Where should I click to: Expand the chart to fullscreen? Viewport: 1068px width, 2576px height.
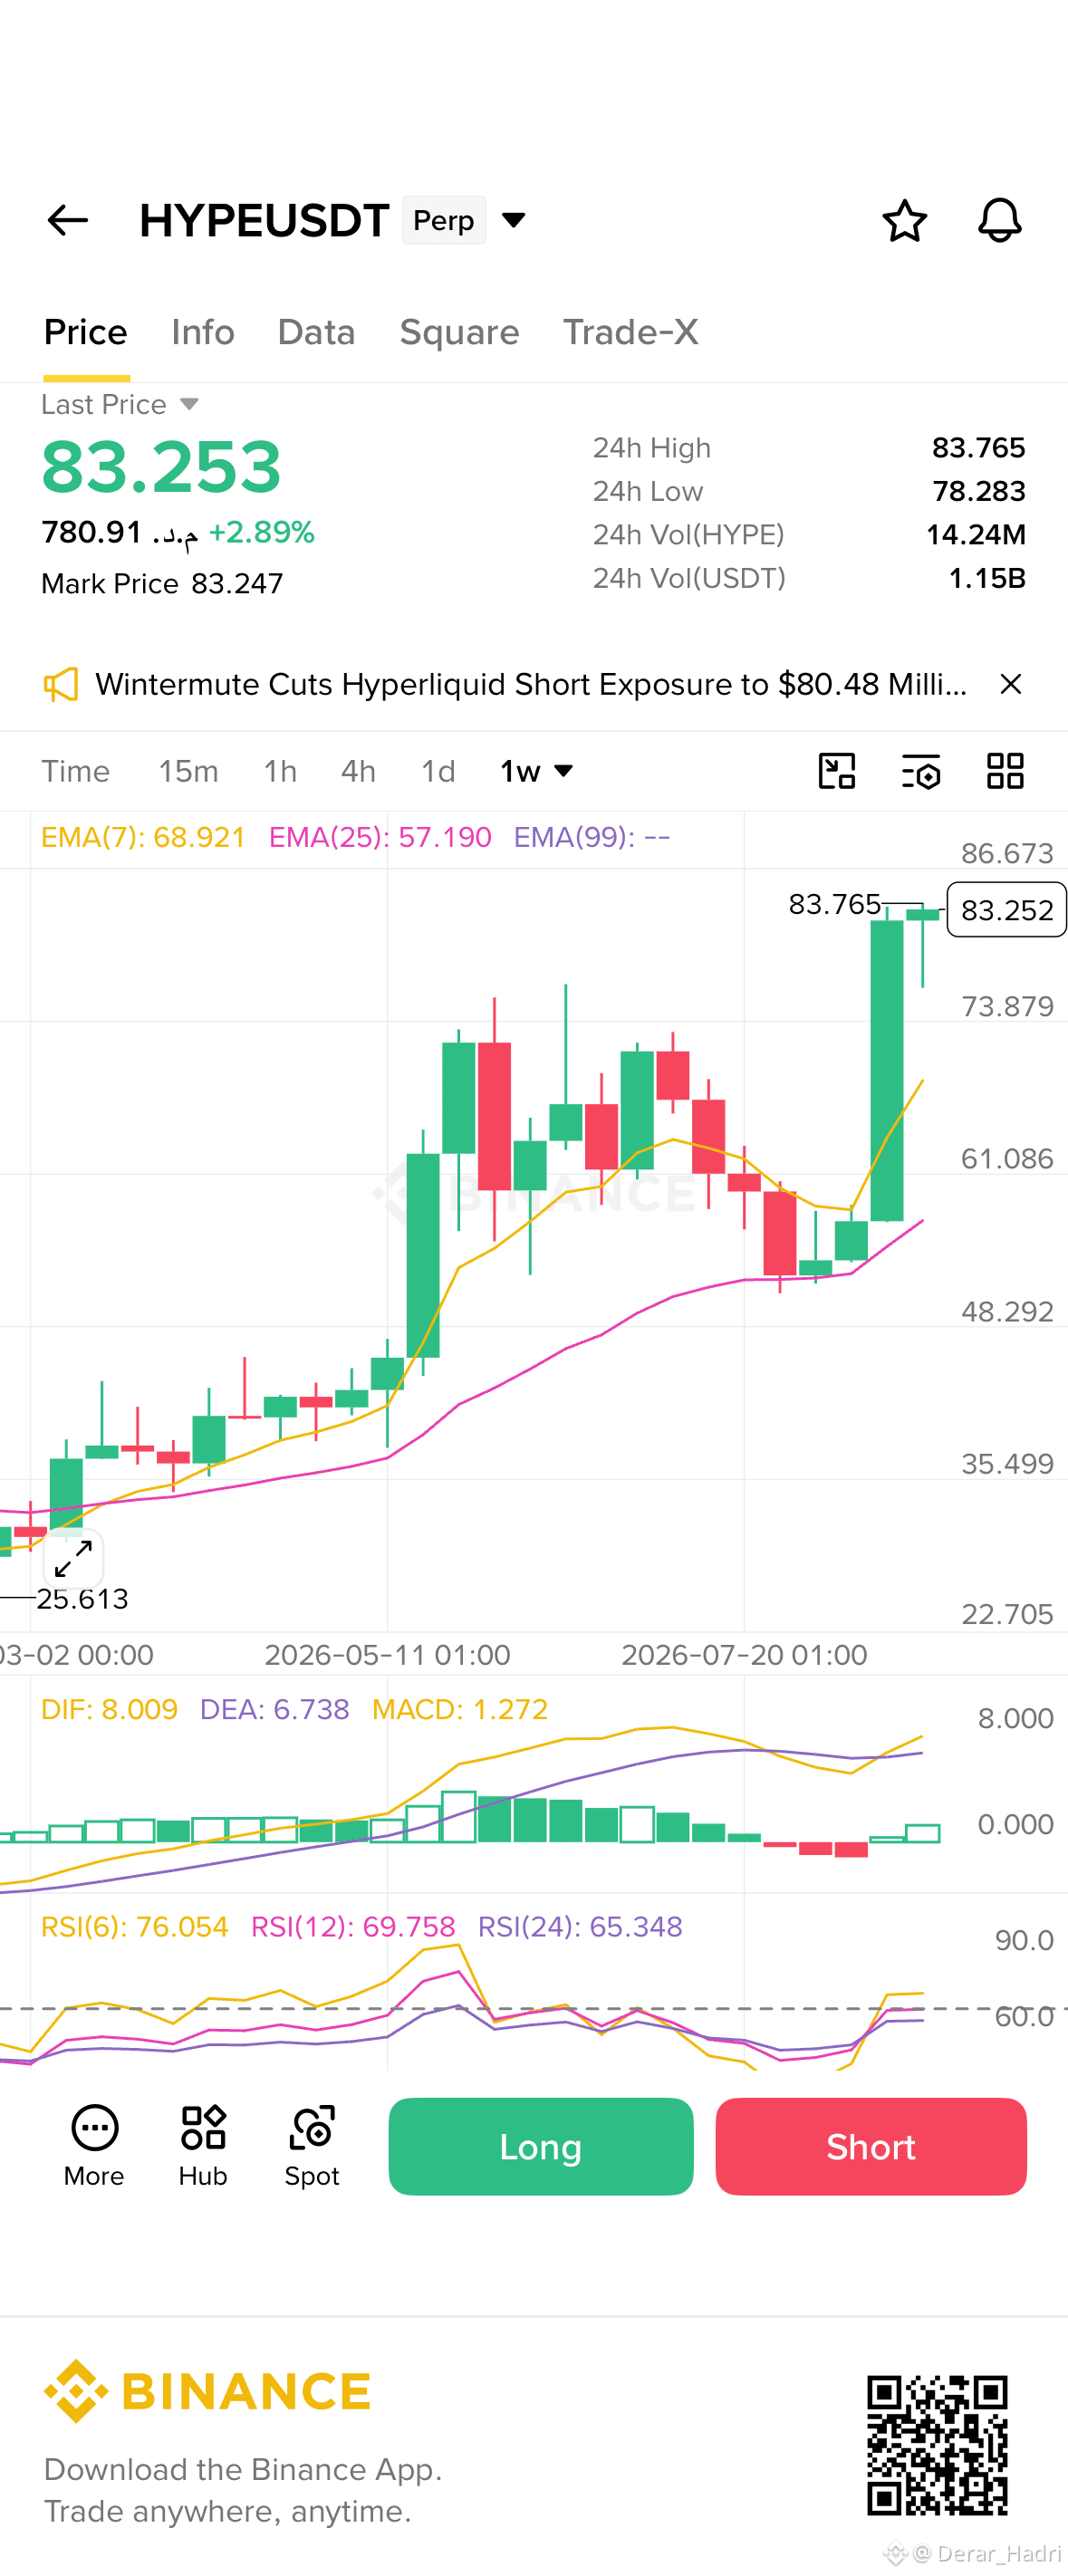pos(74,1559)
